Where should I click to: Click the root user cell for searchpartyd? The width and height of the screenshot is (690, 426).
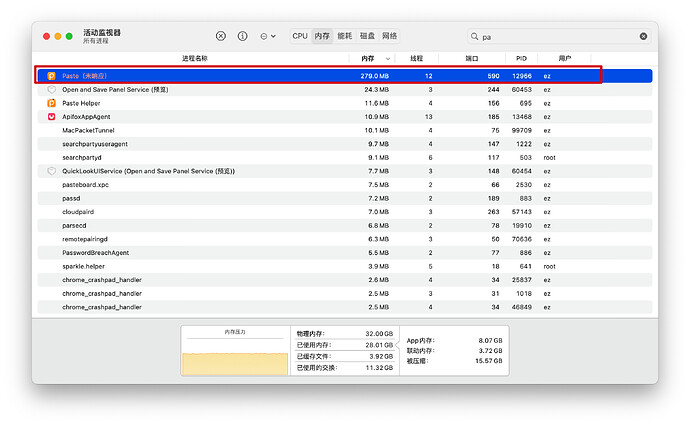click(550, 158)
